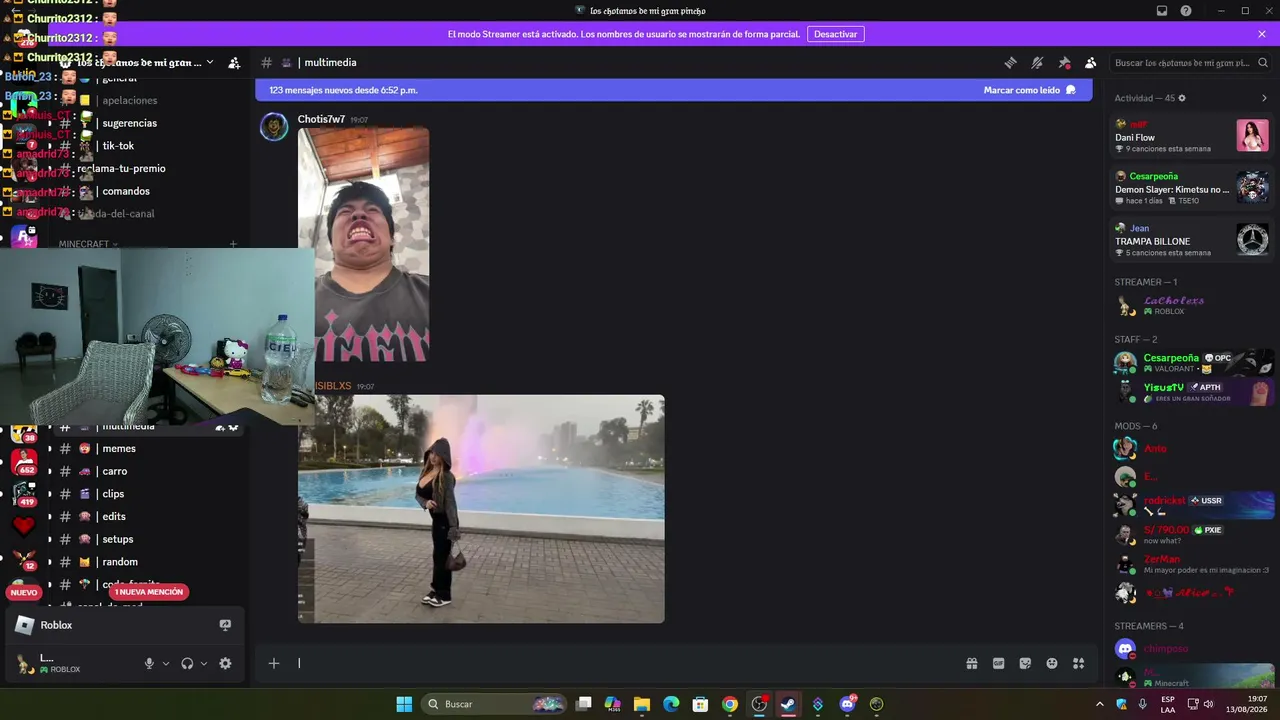Select YisusTV in the STAFF list
This screenshot has width=1280, height=720.
(1192, 391)
